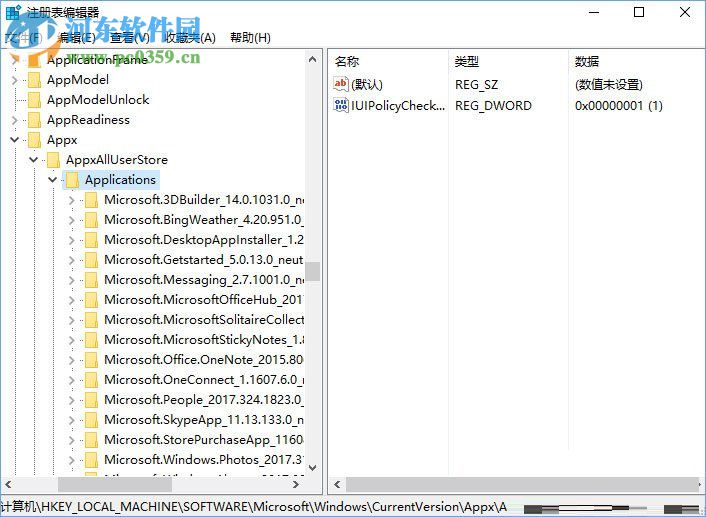Click the AppReadiness folder icon
The height and width of the screenshot is (517, 706).
tap(34, 120)
